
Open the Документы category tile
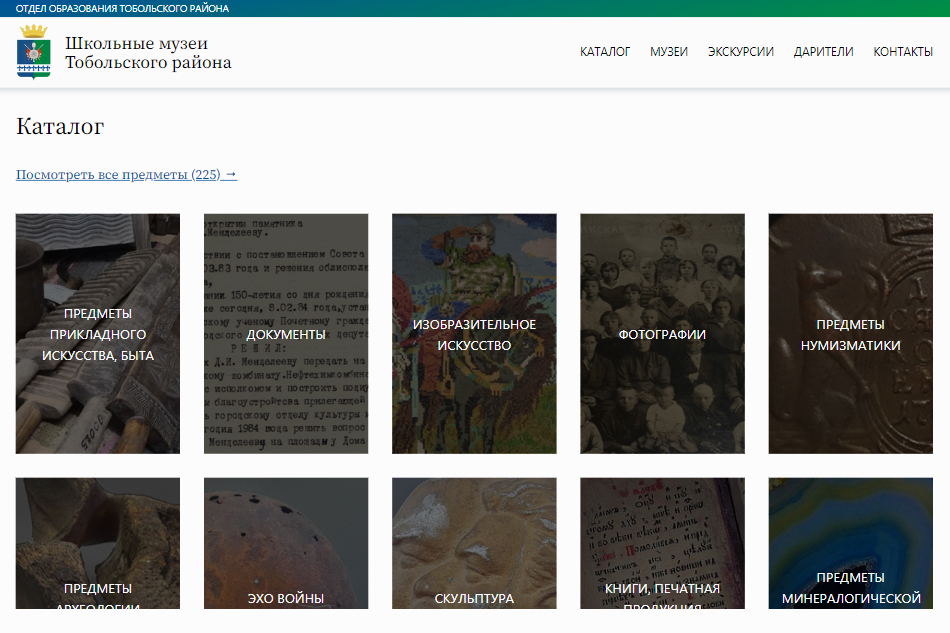pyautogui.click(x=286, y=334)
